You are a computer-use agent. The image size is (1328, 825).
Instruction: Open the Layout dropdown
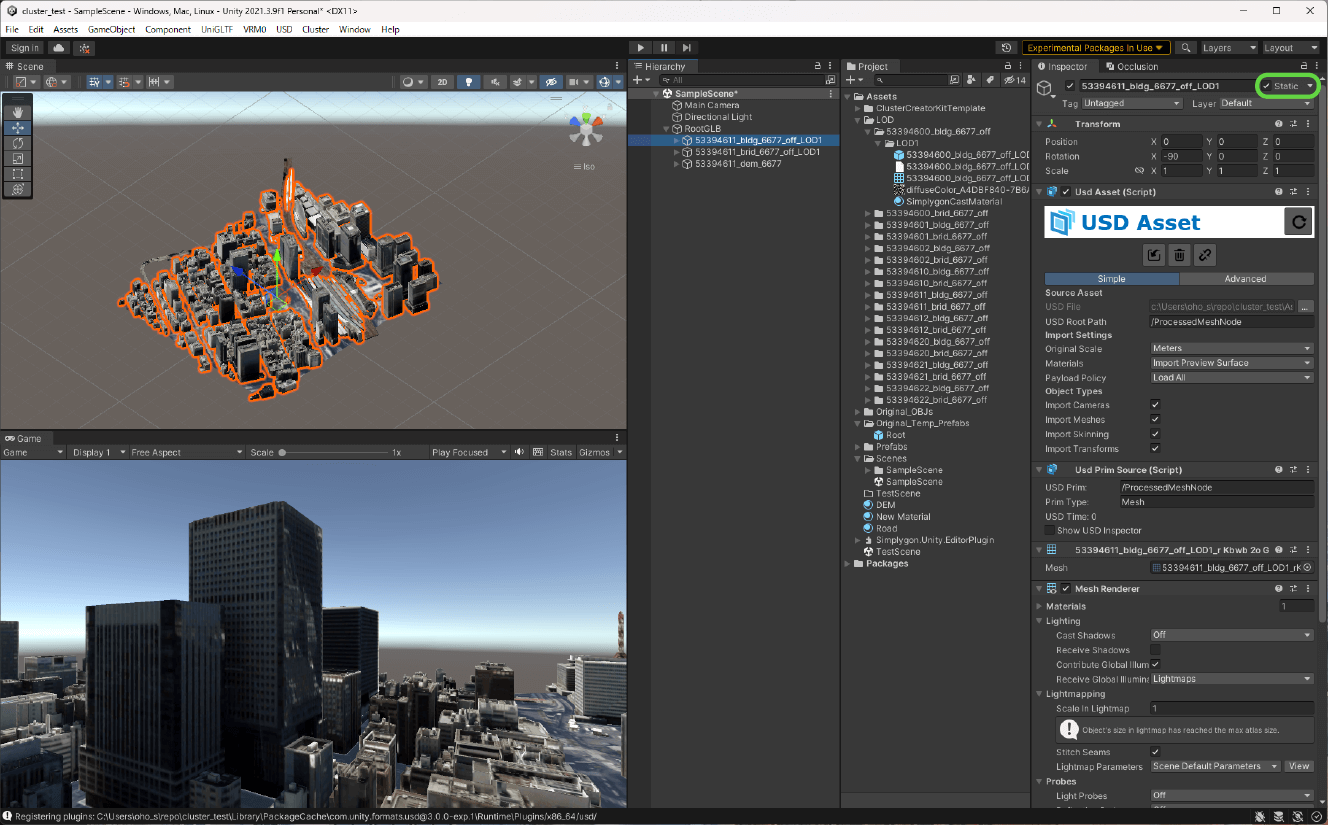click(1291, 47)
